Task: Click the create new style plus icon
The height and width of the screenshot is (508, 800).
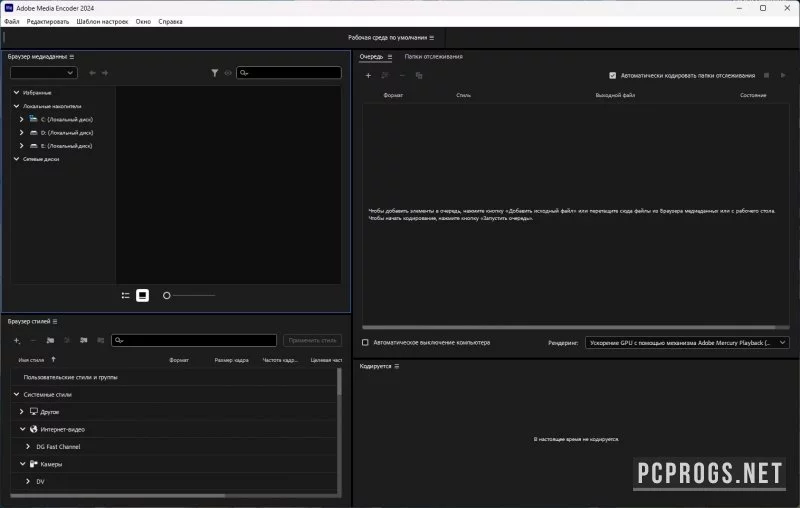Action: click(17, 340)
